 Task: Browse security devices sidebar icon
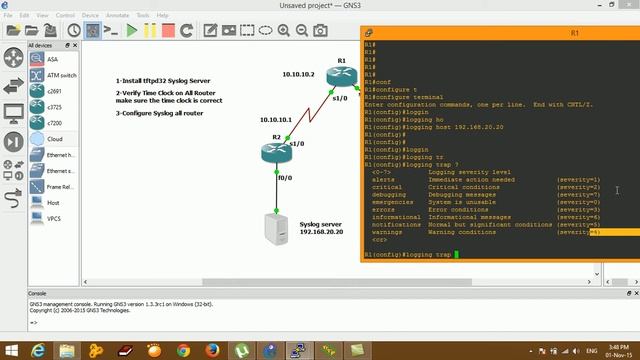tap(13, 142)
